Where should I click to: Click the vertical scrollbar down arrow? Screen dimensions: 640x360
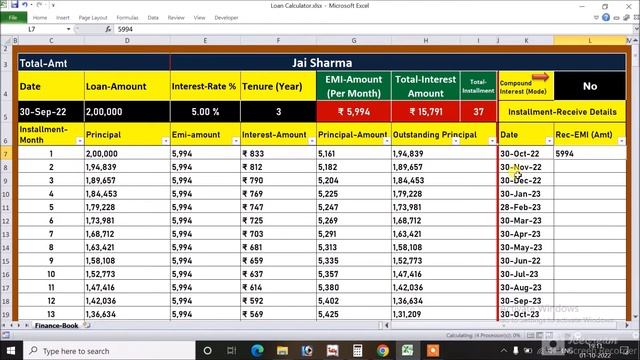coord(636,316)
